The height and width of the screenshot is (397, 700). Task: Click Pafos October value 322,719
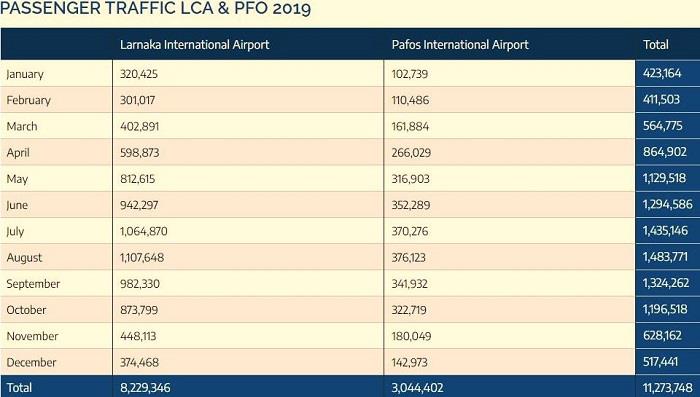pos(409,310)
